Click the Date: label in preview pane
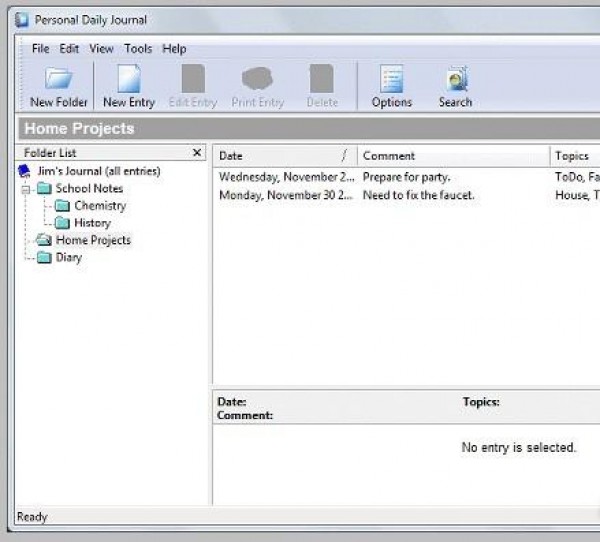 [x=232, y=402]
